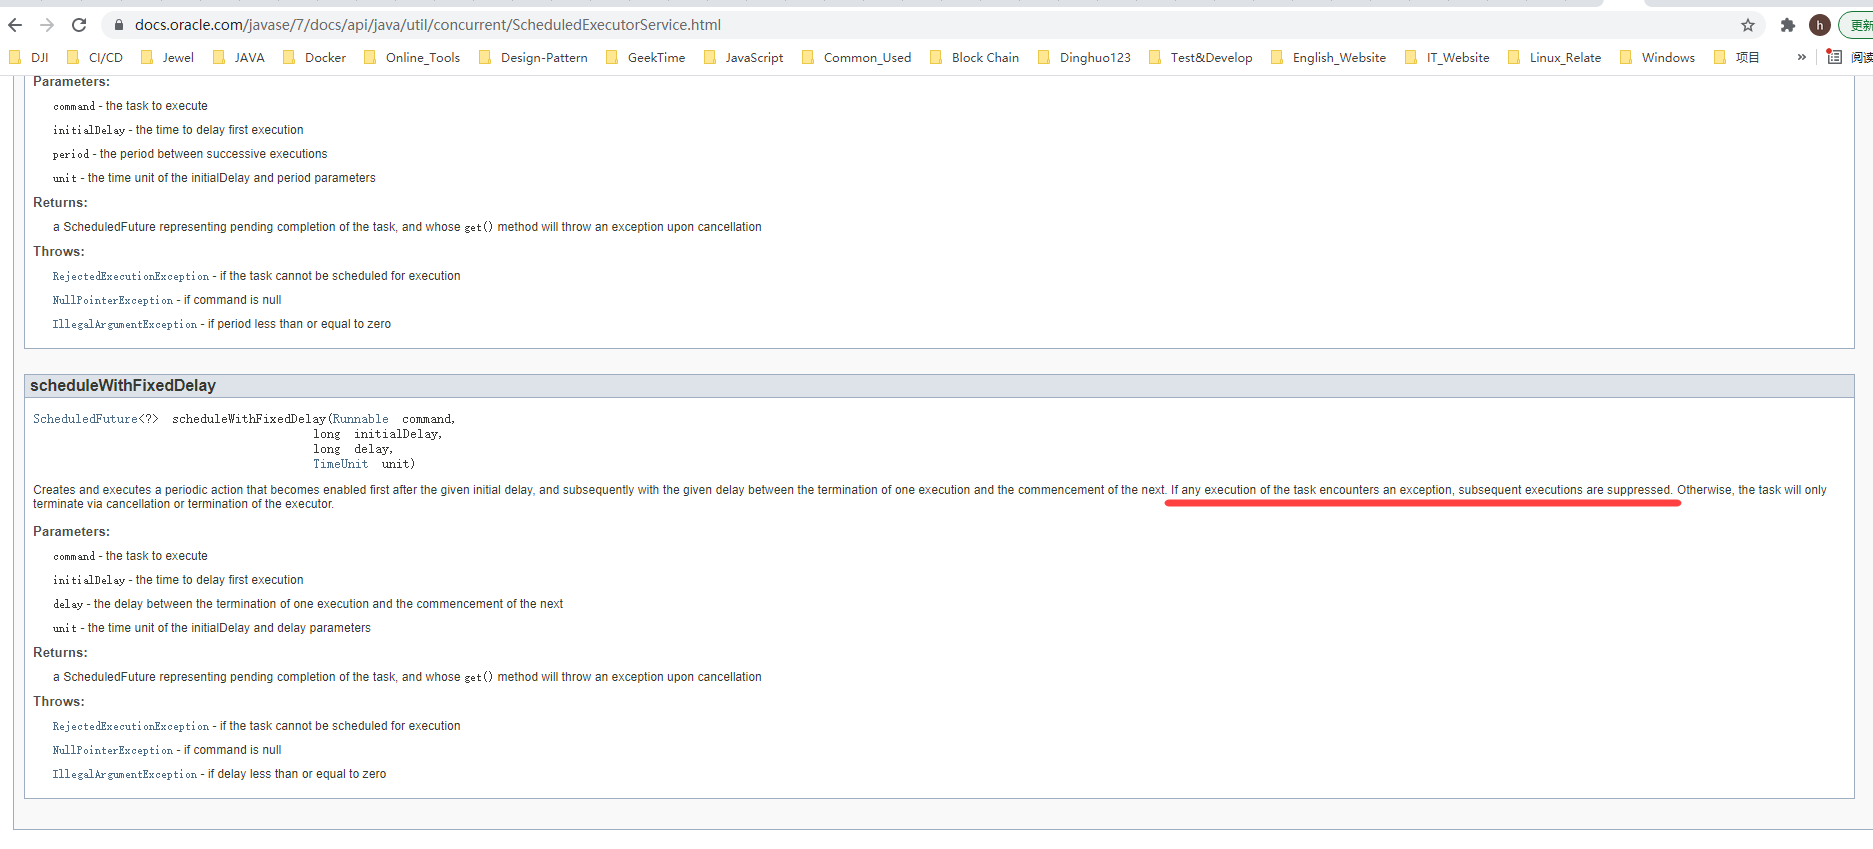1873x849 pixels.
Task: Click the lower 'Parameters:' label
Action: click(x=71, y=531)
